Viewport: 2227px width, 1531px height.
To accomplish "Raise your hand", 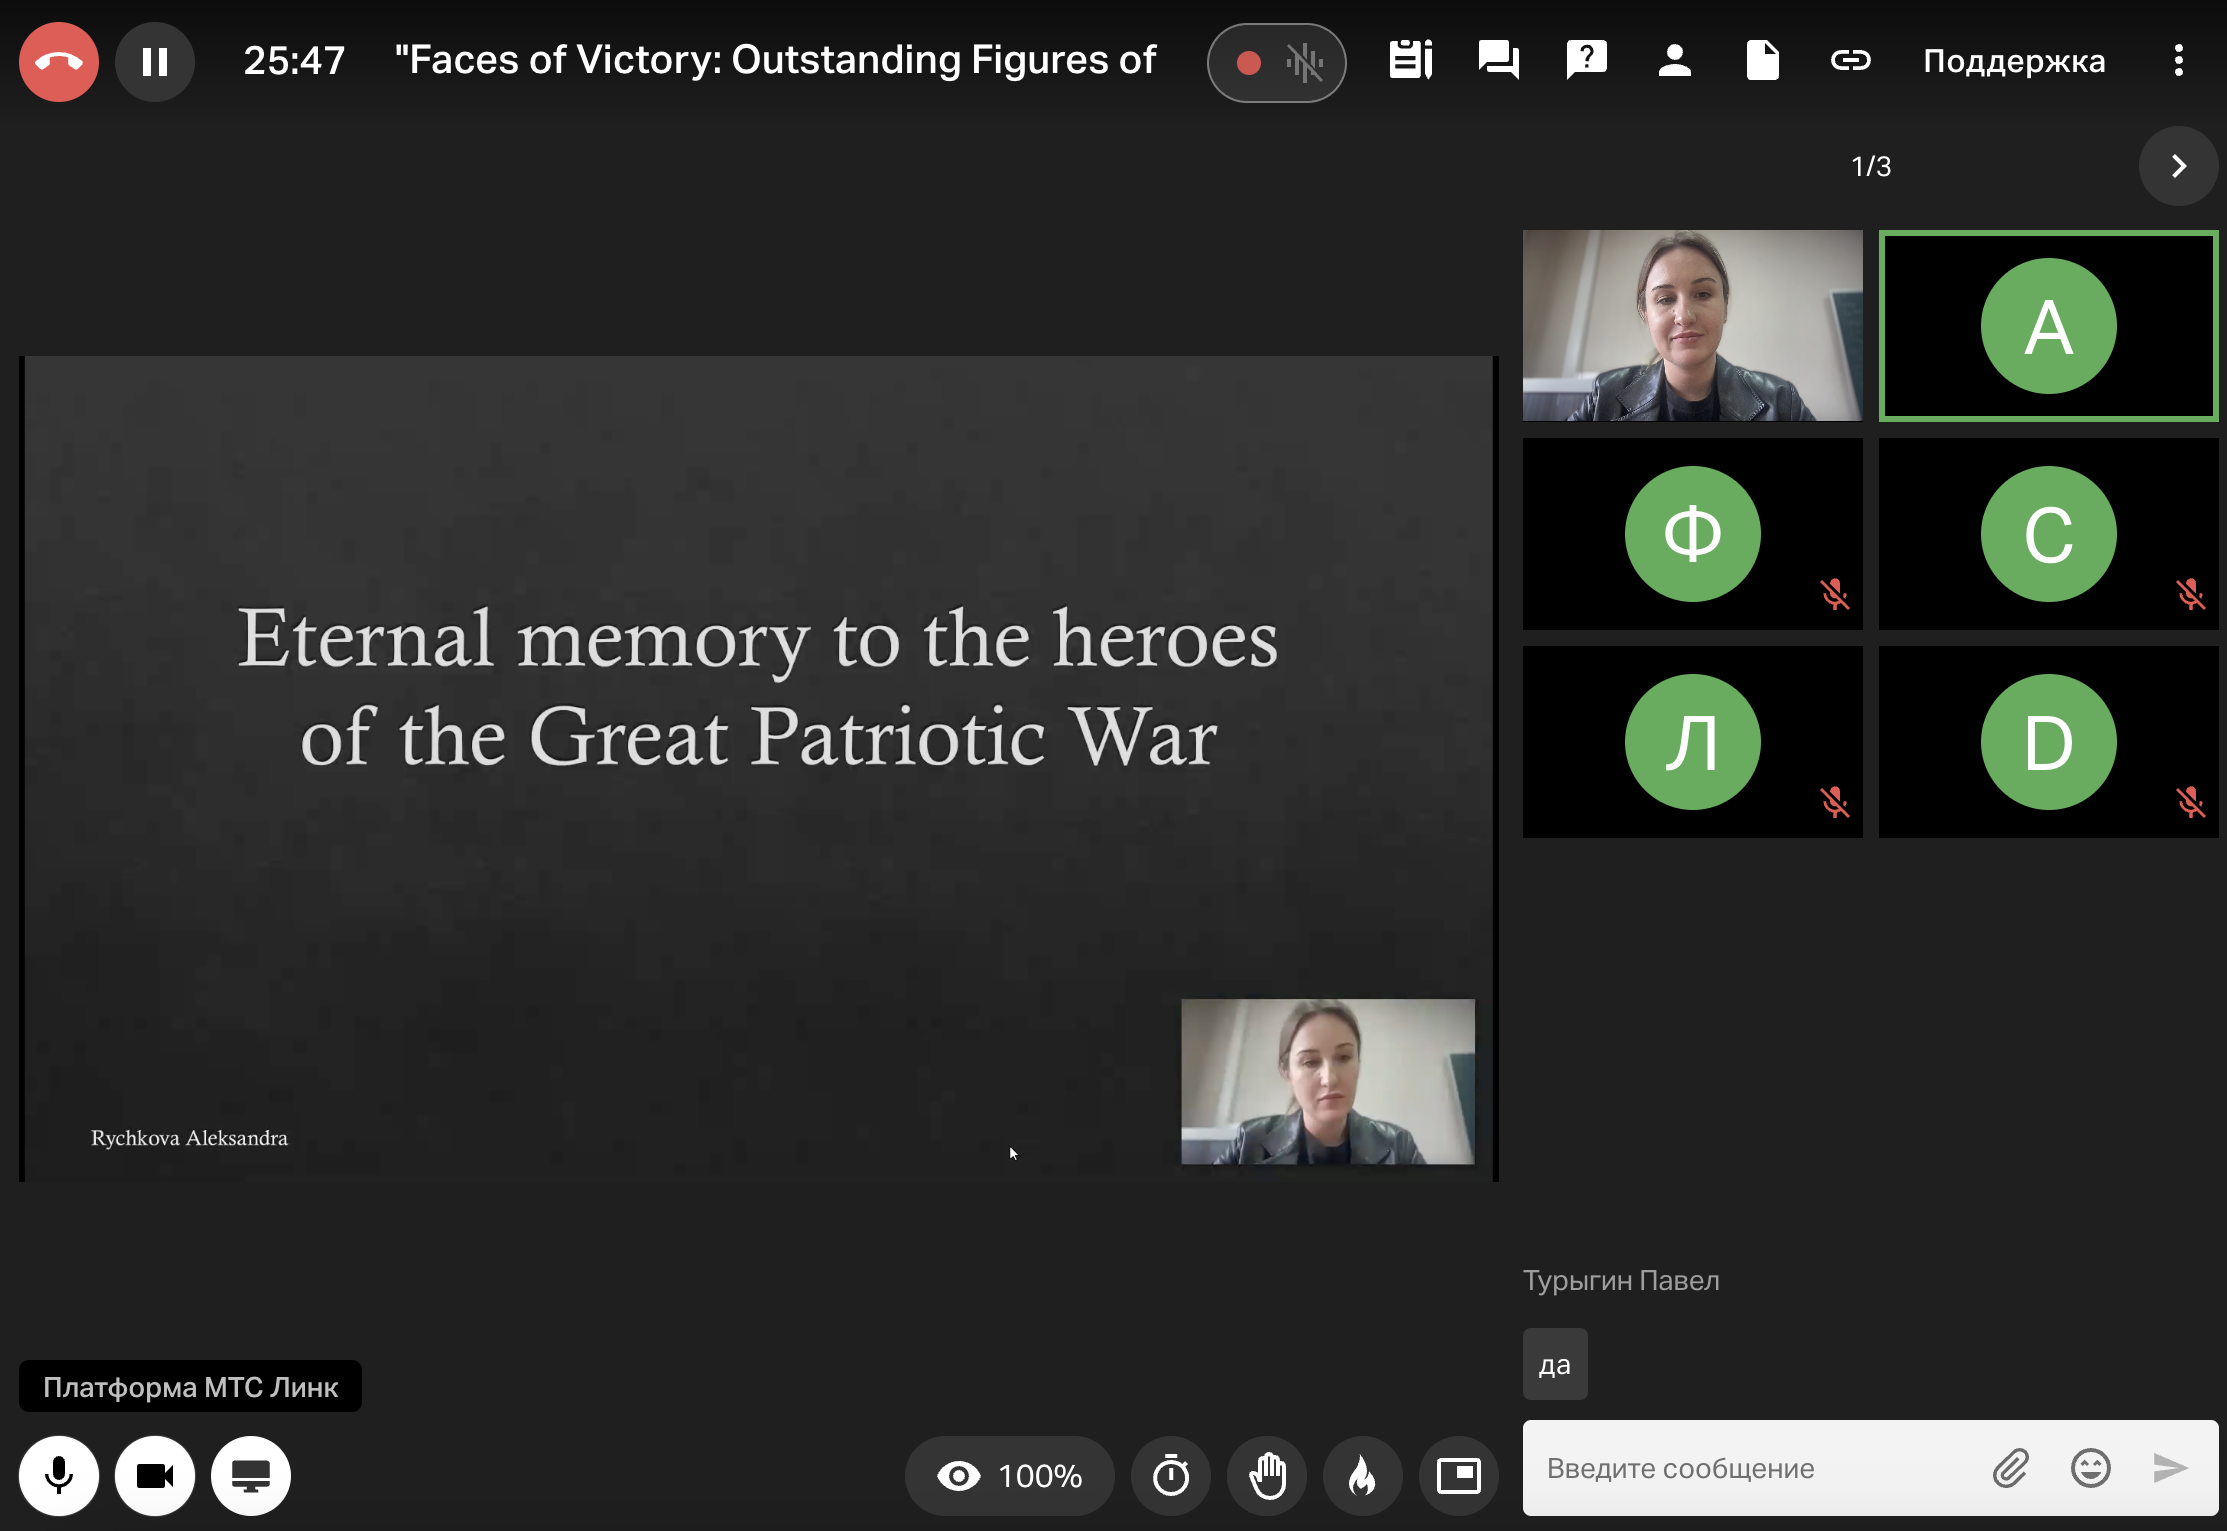I will [1267, 1476].
